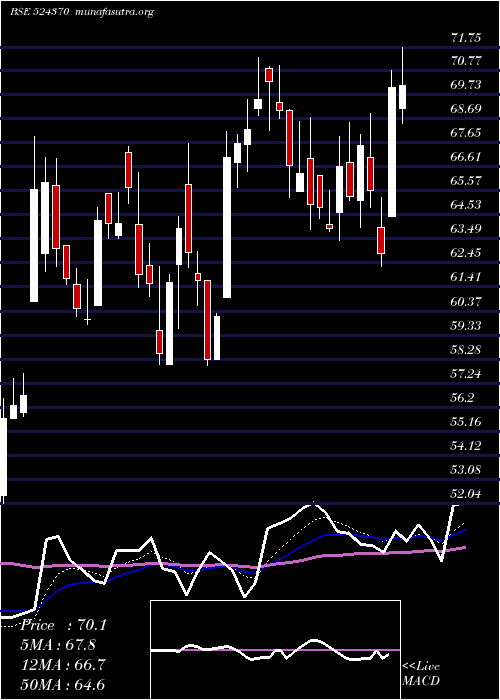The height and width of the screenshot is (700, 500).
Task: Click the 63.49 price axis label
Action: 466,229
